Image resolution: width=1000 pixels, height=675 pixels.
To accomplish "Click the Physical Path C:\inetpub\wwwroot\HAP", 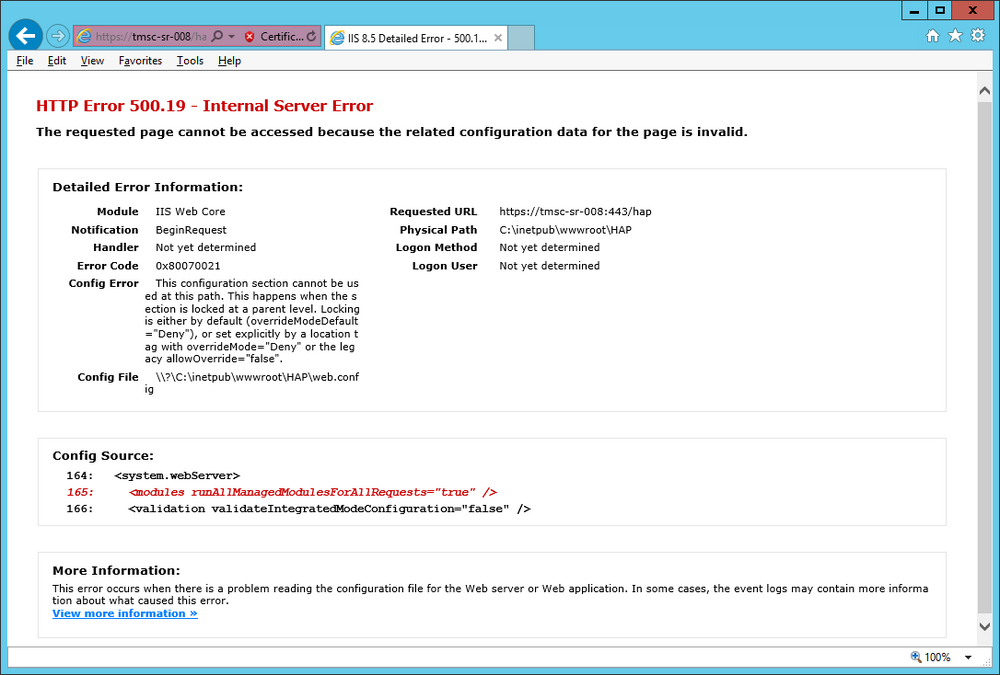I will click(x=565, y=230).
